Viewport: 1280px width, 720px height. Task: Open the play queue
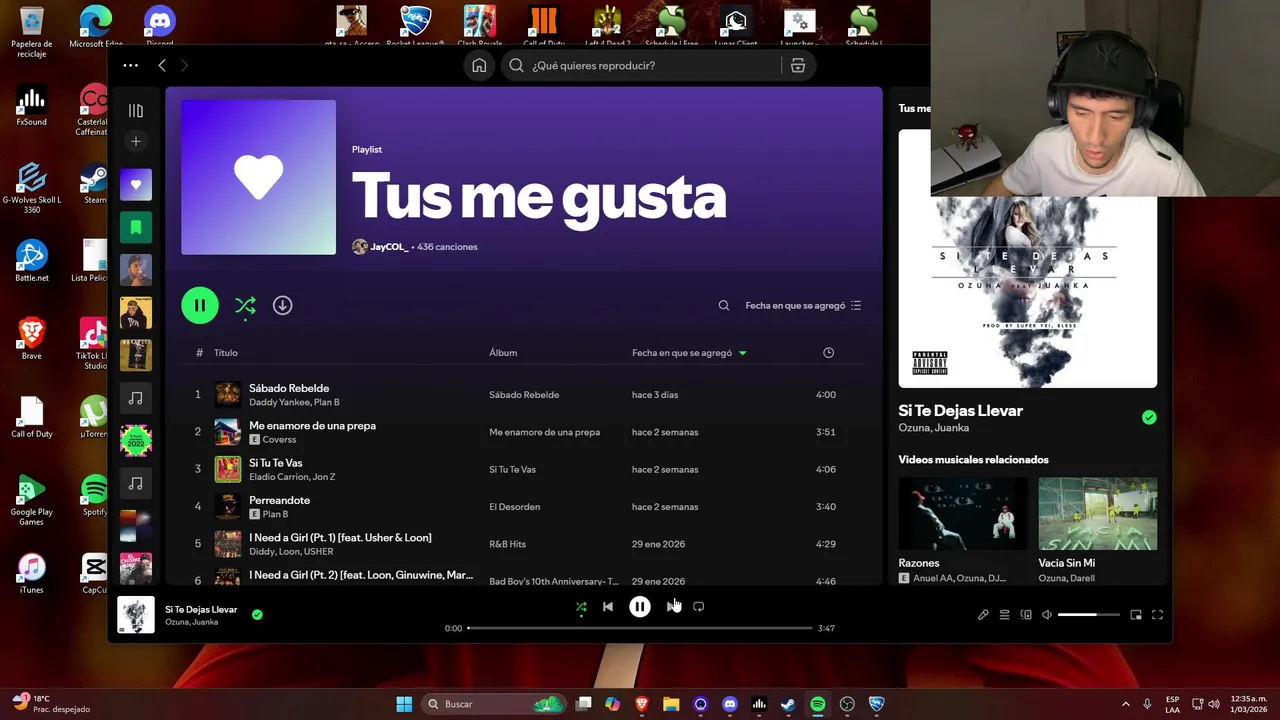coord(1005,615)
